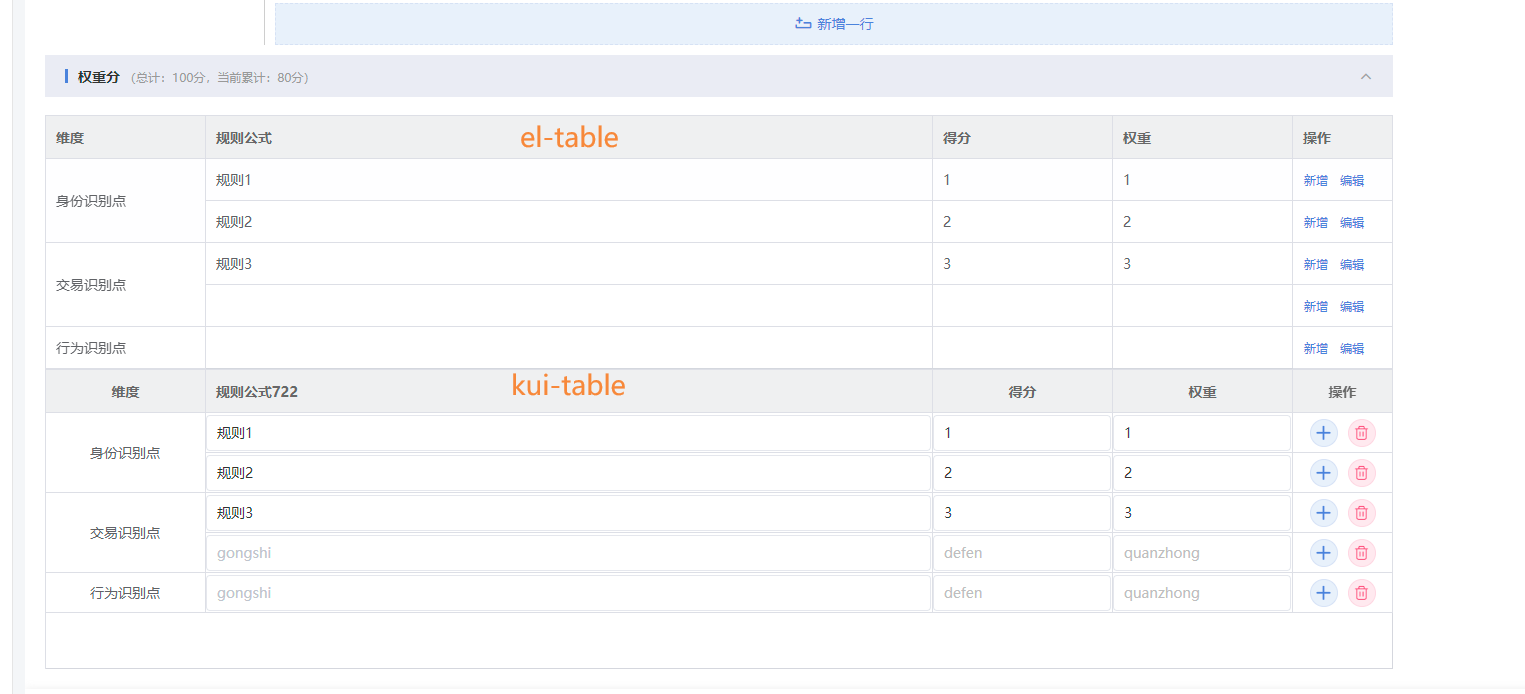Click plus icon in kui-table 规则2 row
The image size is (1525, 694).
(x=1323, y=473)
